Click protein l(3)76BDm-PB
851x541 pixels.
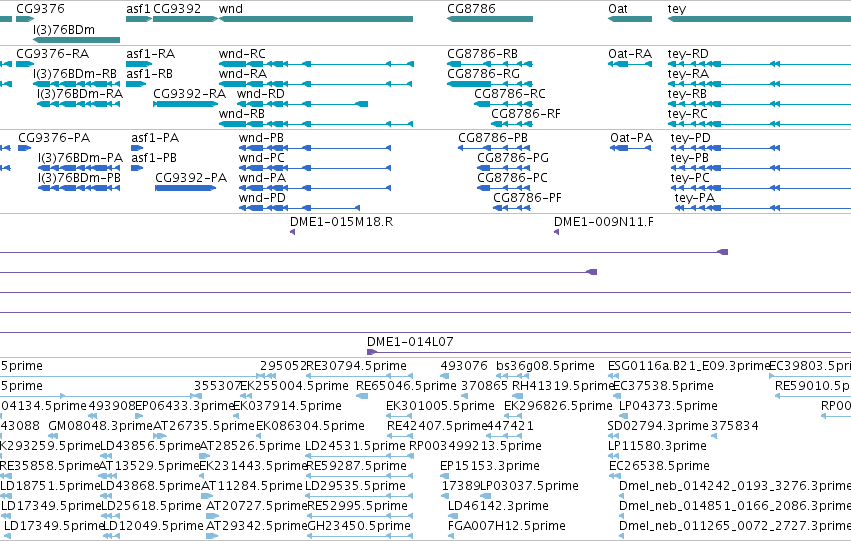[79, 178]
